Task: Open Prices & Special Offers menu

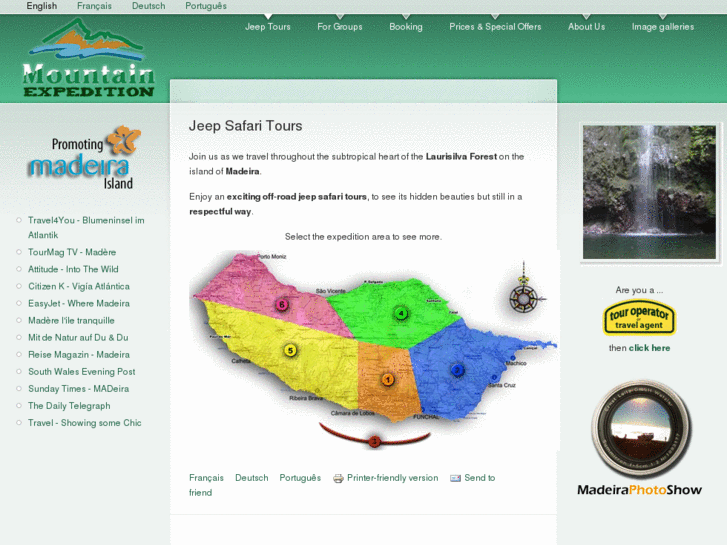Action: tap(495, 27)
